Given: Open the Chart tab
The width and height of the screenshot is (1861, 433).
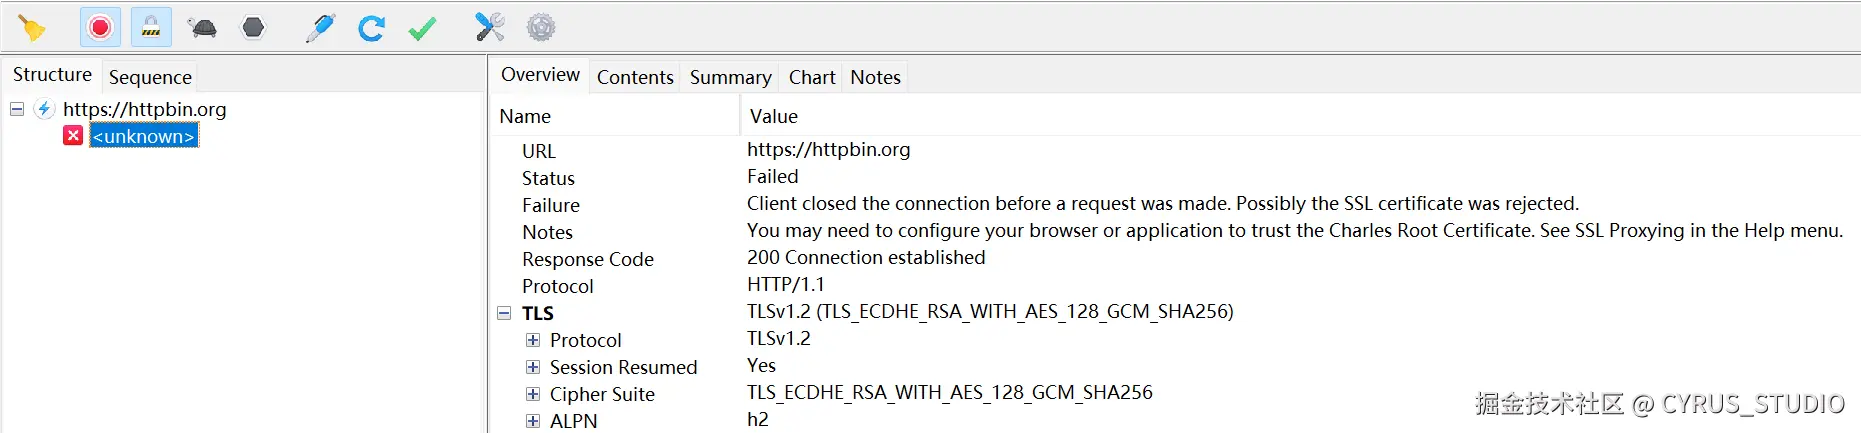Looking at the screenshot, I should (x=811, y=77).
